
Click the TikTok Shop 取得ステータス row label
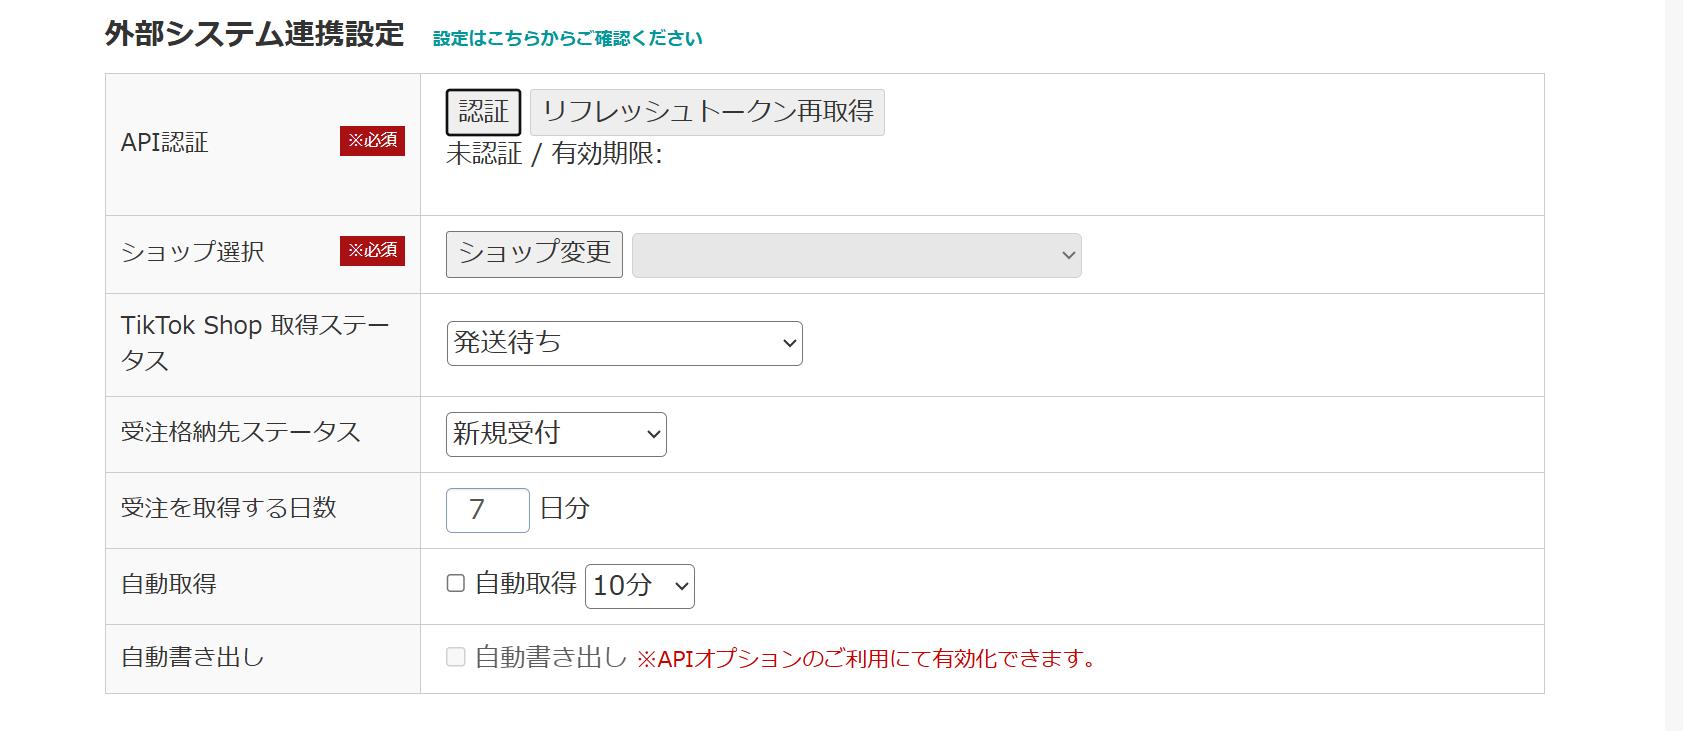pyautogui.click(x=254, y=342)
